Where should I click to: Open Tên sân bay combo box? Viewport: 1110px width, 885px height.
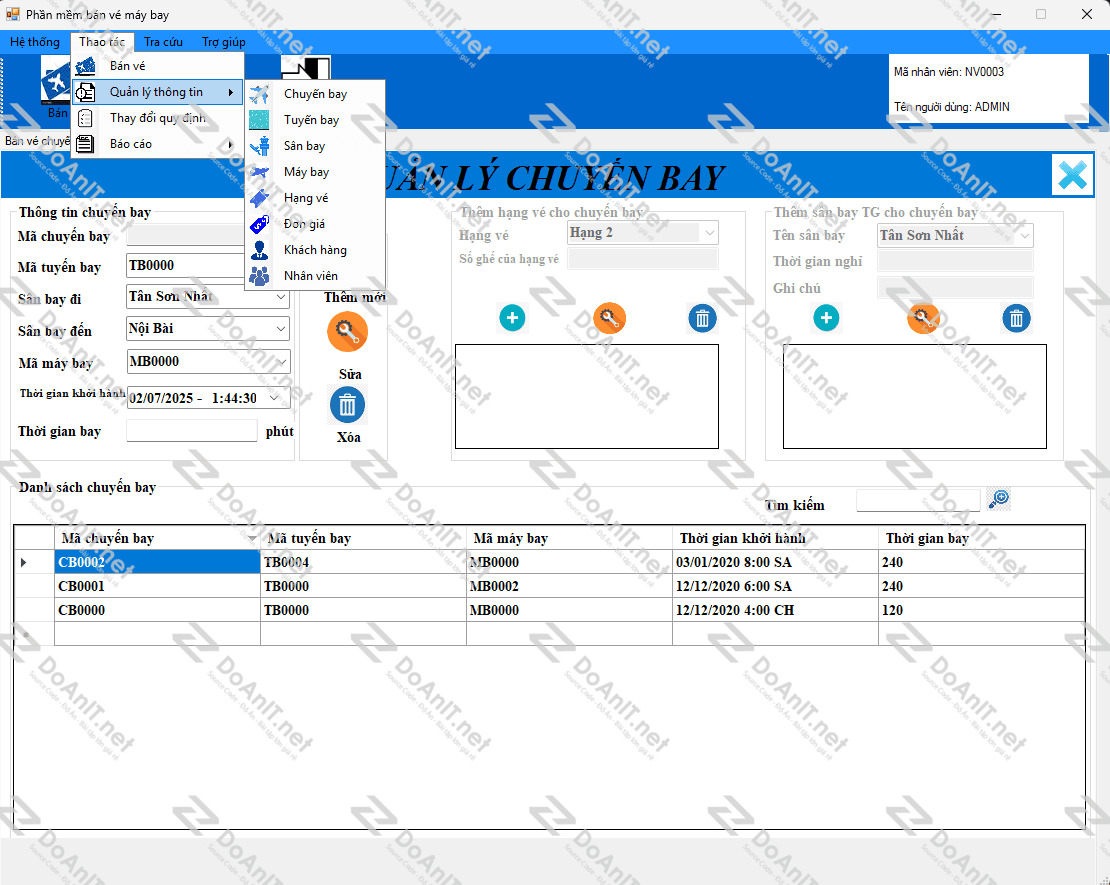tap(1024, 236)
